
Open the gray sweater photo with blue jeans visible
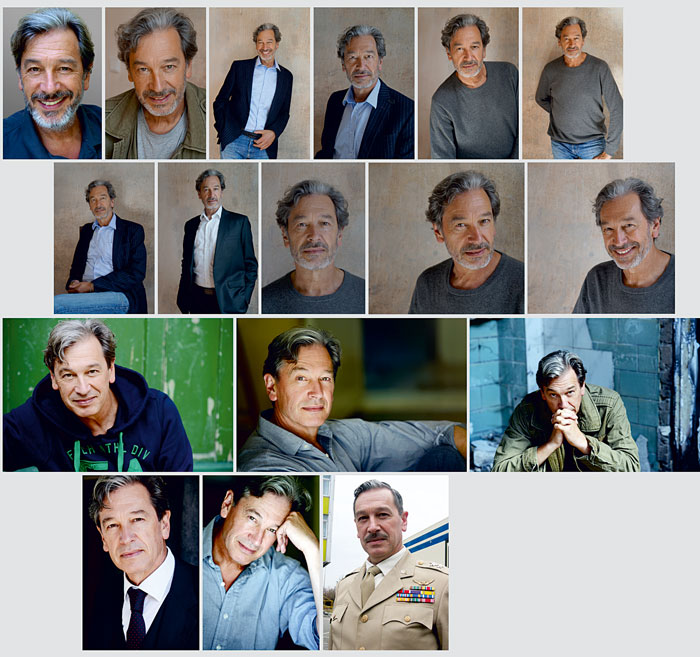[x=572, y=83]
